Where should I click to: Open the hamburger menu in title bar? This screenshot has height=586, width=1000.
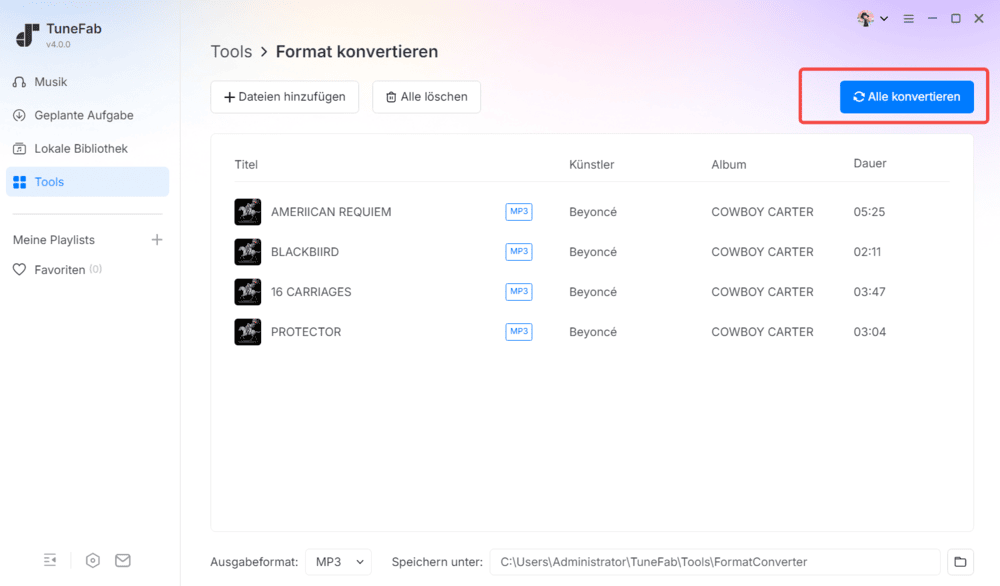coord(909,19)
